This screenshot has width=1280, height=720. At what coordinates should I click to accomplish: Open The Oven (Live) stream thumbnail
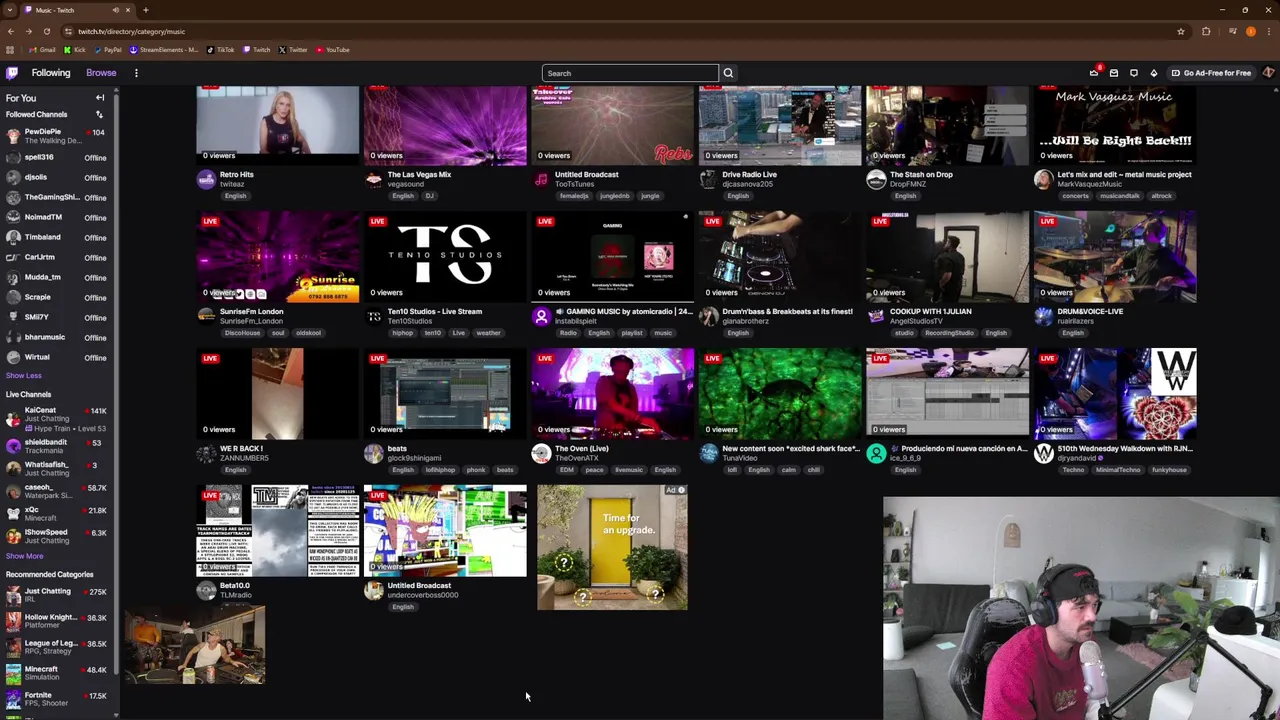[x=612, y=394]
